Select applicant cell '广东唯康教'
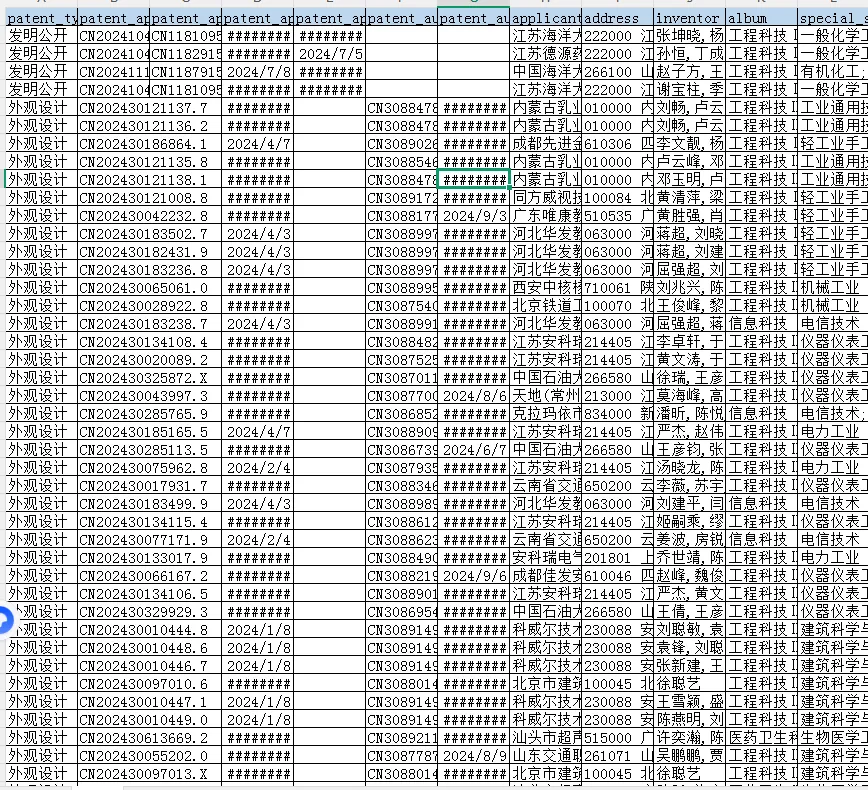 pyautogui.click(x=545, y=215)
